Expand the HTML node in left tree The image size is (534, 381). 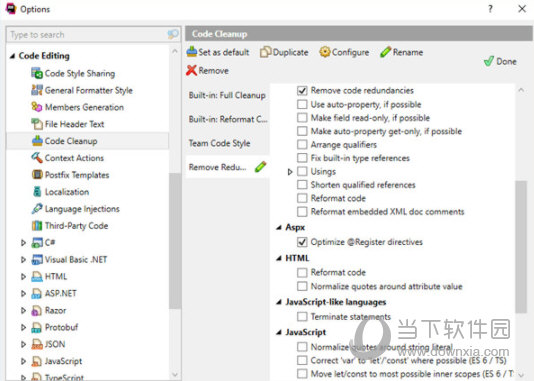tap(23, 276)
